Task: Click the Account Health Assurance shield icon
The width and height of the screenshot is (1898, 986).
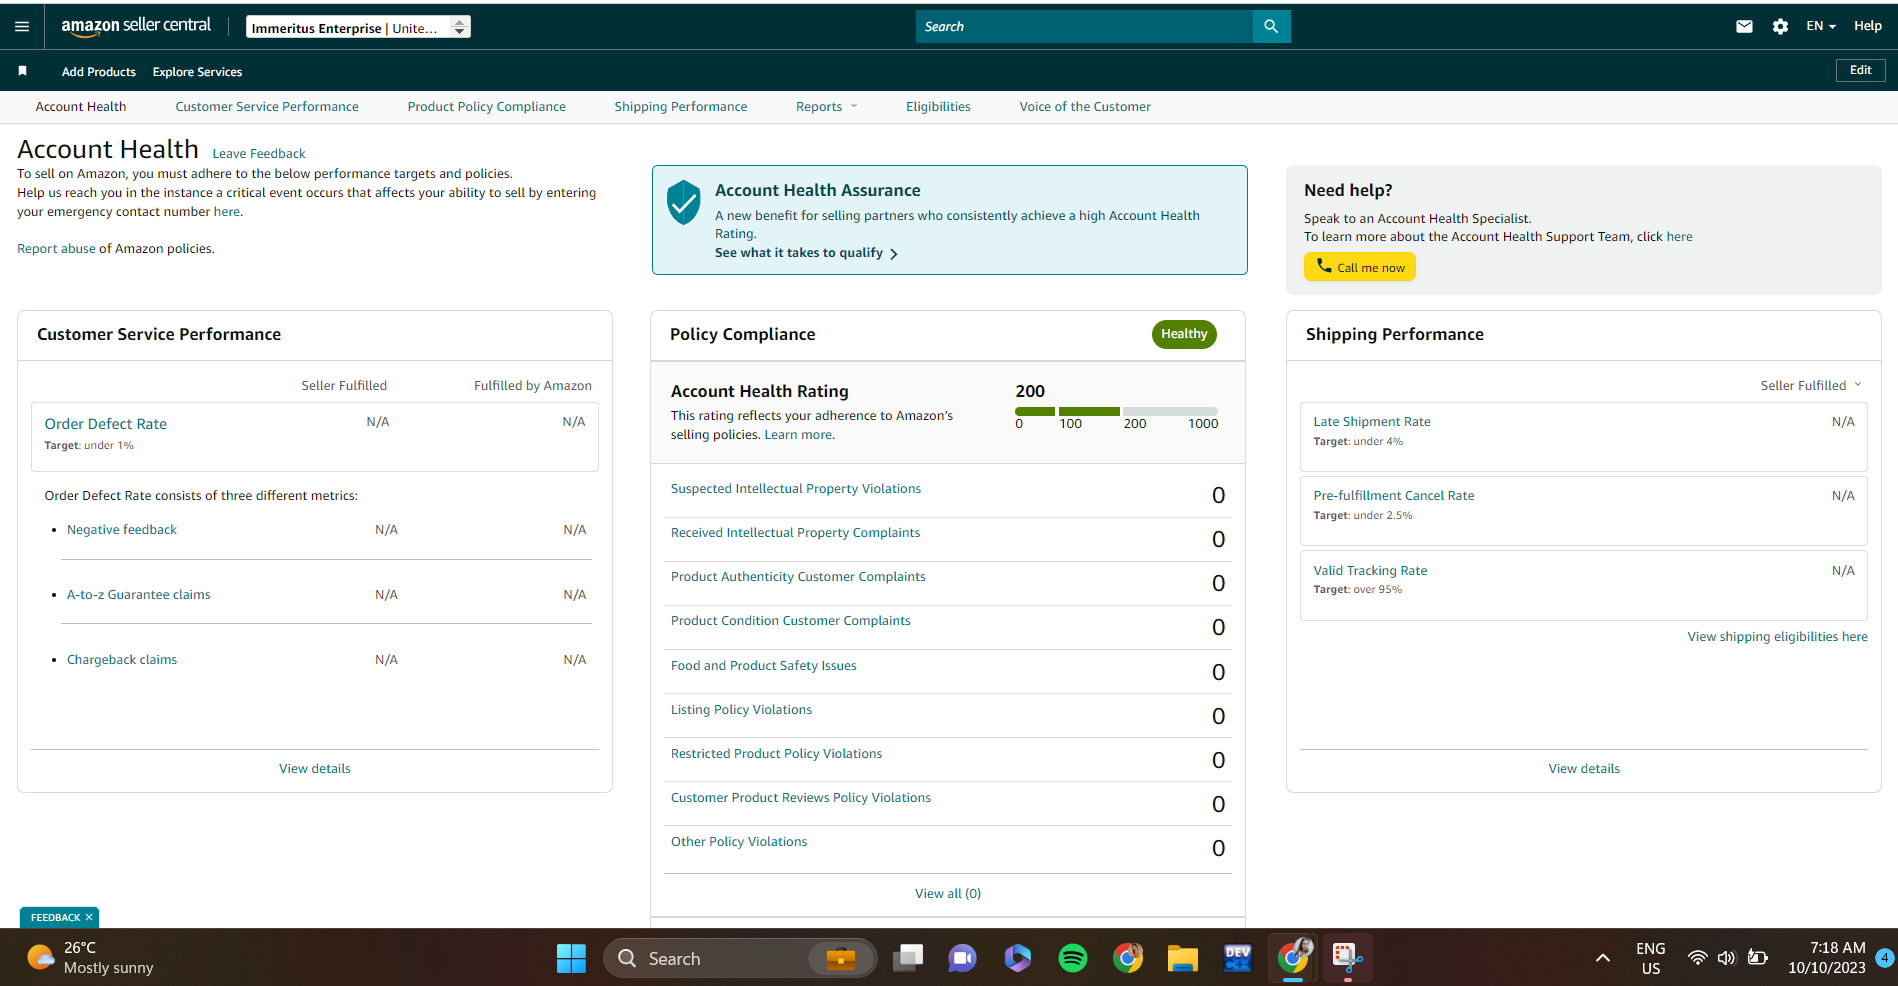Action: [x=684, y=203]
